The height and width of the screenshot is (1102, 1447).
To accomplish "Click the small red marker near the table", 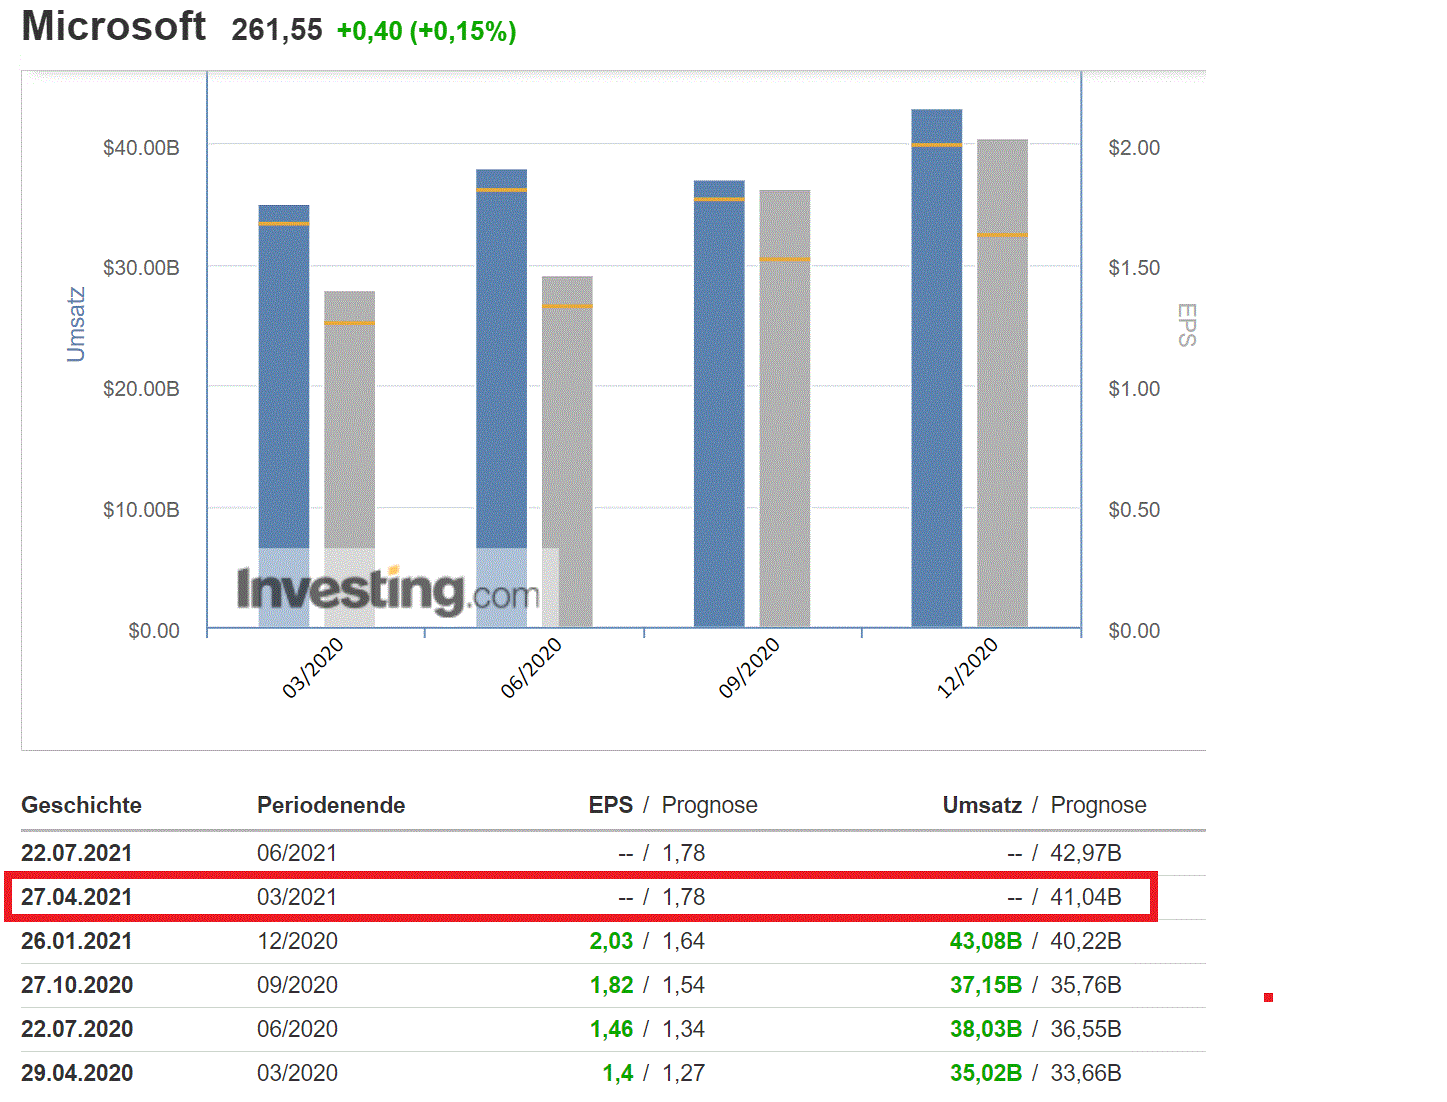I will click(1268, 995).
